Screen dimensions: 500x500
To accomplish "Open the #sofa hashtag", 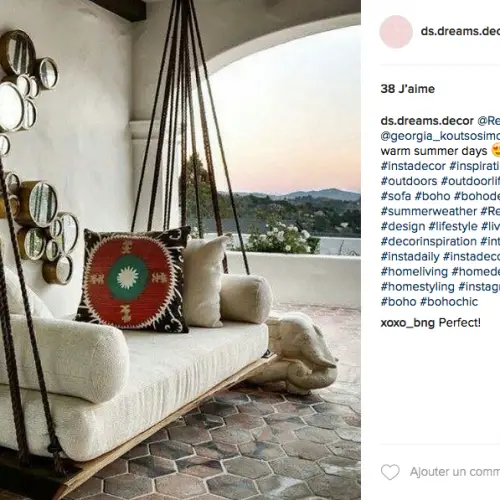I will (x=396, y=196).
